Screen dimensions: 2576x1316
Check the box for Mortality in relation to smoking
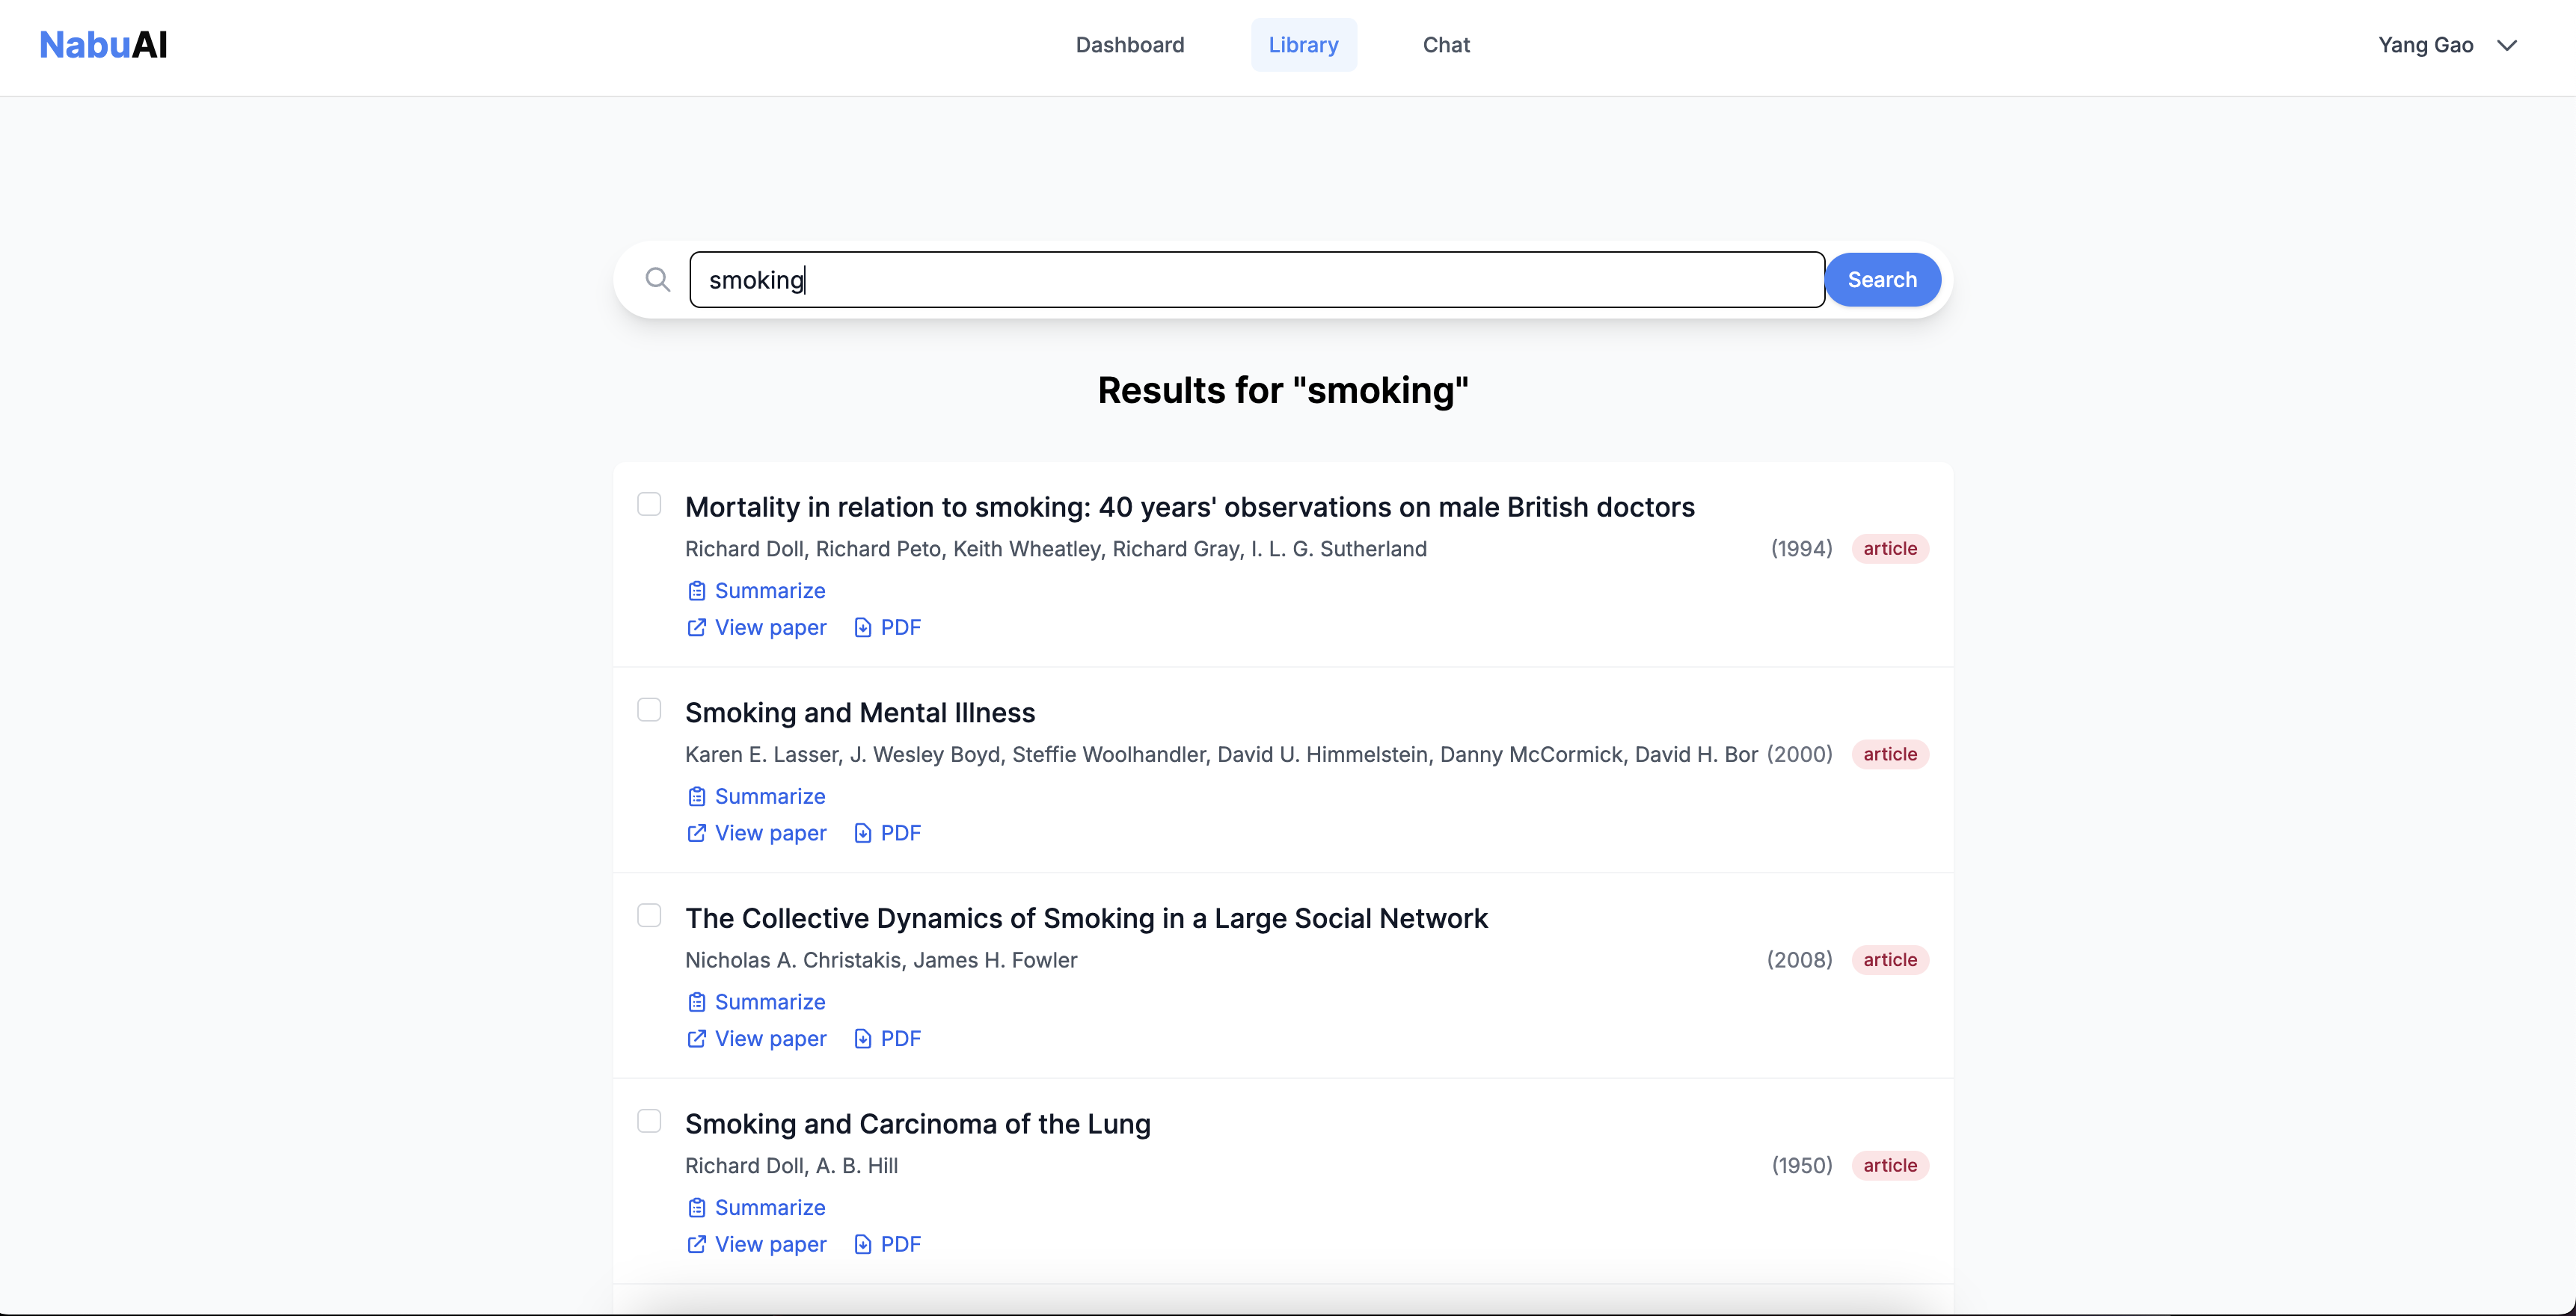(x=649, y=504)
